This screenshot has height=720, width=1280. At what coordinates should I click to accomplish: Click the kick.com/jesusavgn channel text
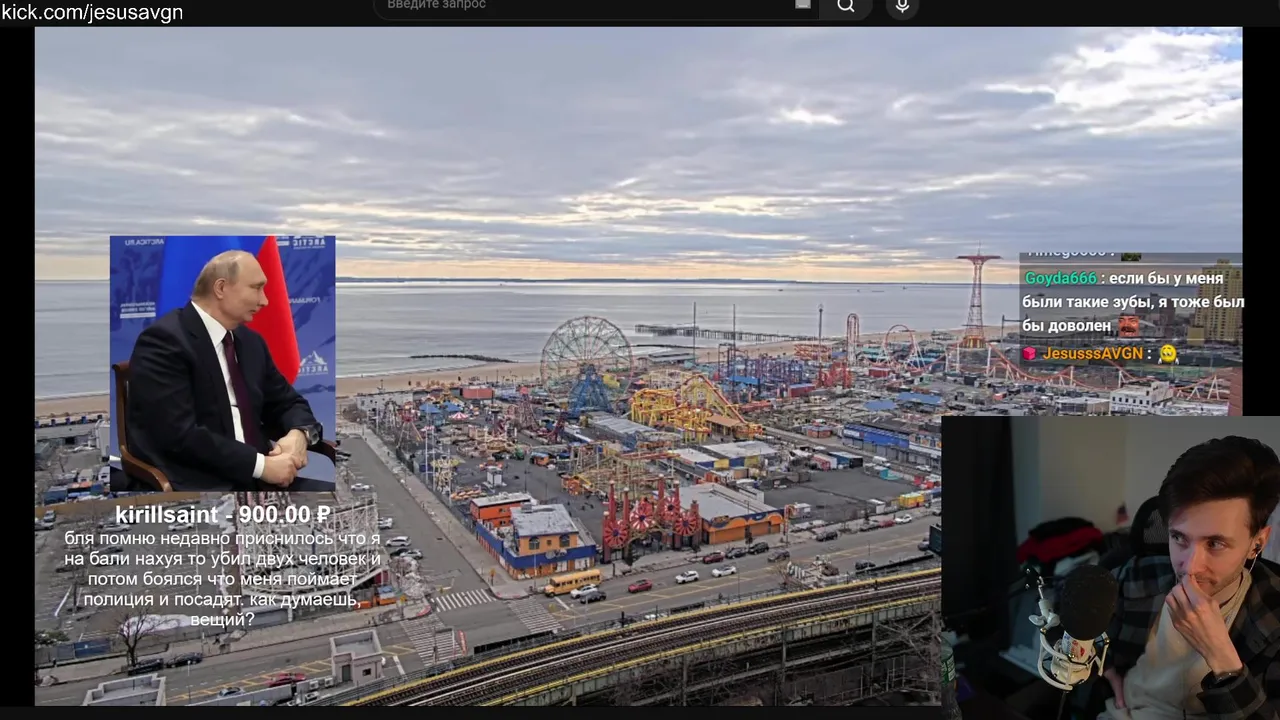[92, 12]
